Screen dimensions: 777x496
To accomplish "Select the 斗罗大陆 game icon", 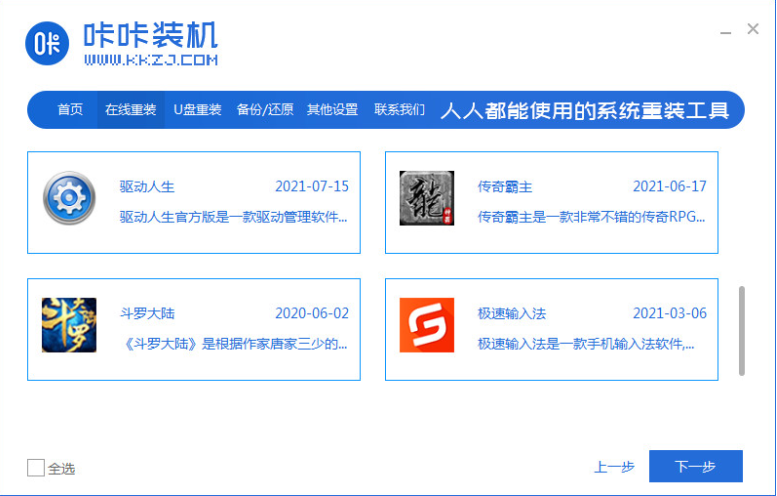I will pyautogui.click(x=69, y=325).
